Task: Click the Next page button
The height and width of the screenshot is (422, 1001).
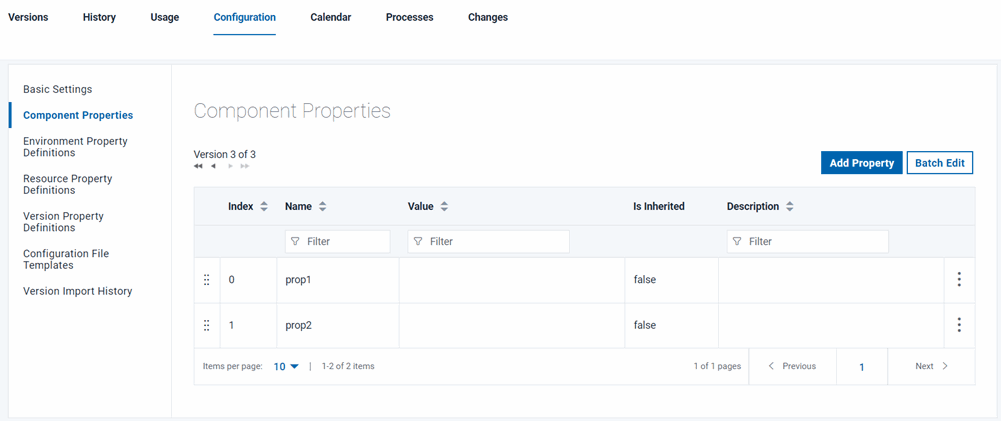Action: coord(931,367)
